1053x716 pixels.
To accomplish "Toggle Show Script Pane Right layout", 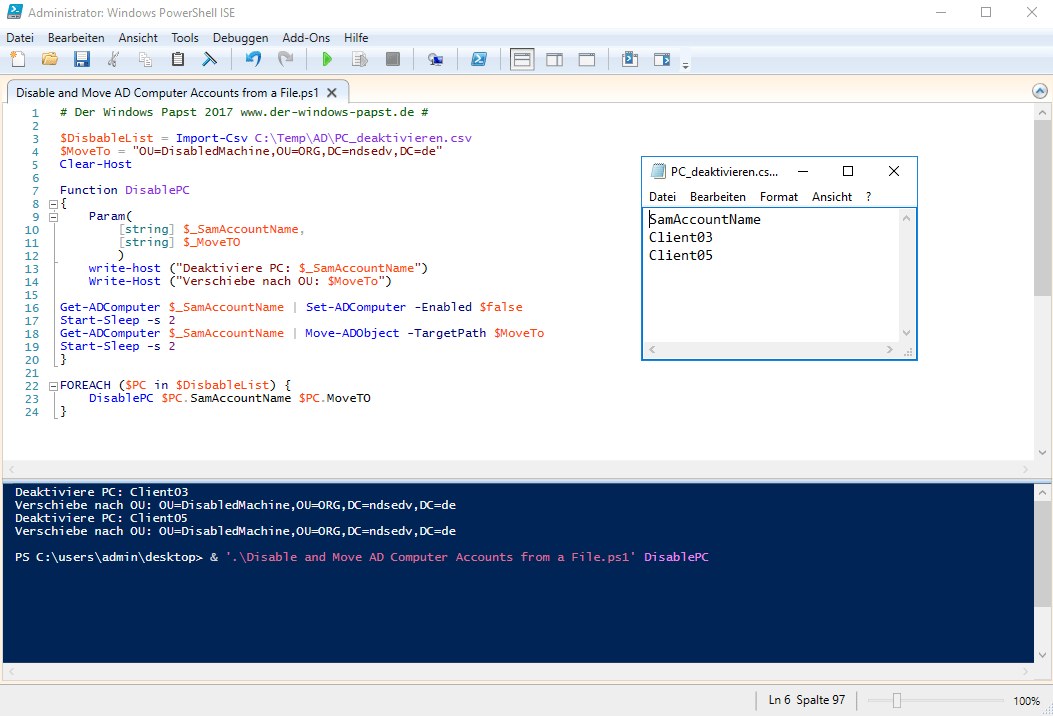I will 554,60.
